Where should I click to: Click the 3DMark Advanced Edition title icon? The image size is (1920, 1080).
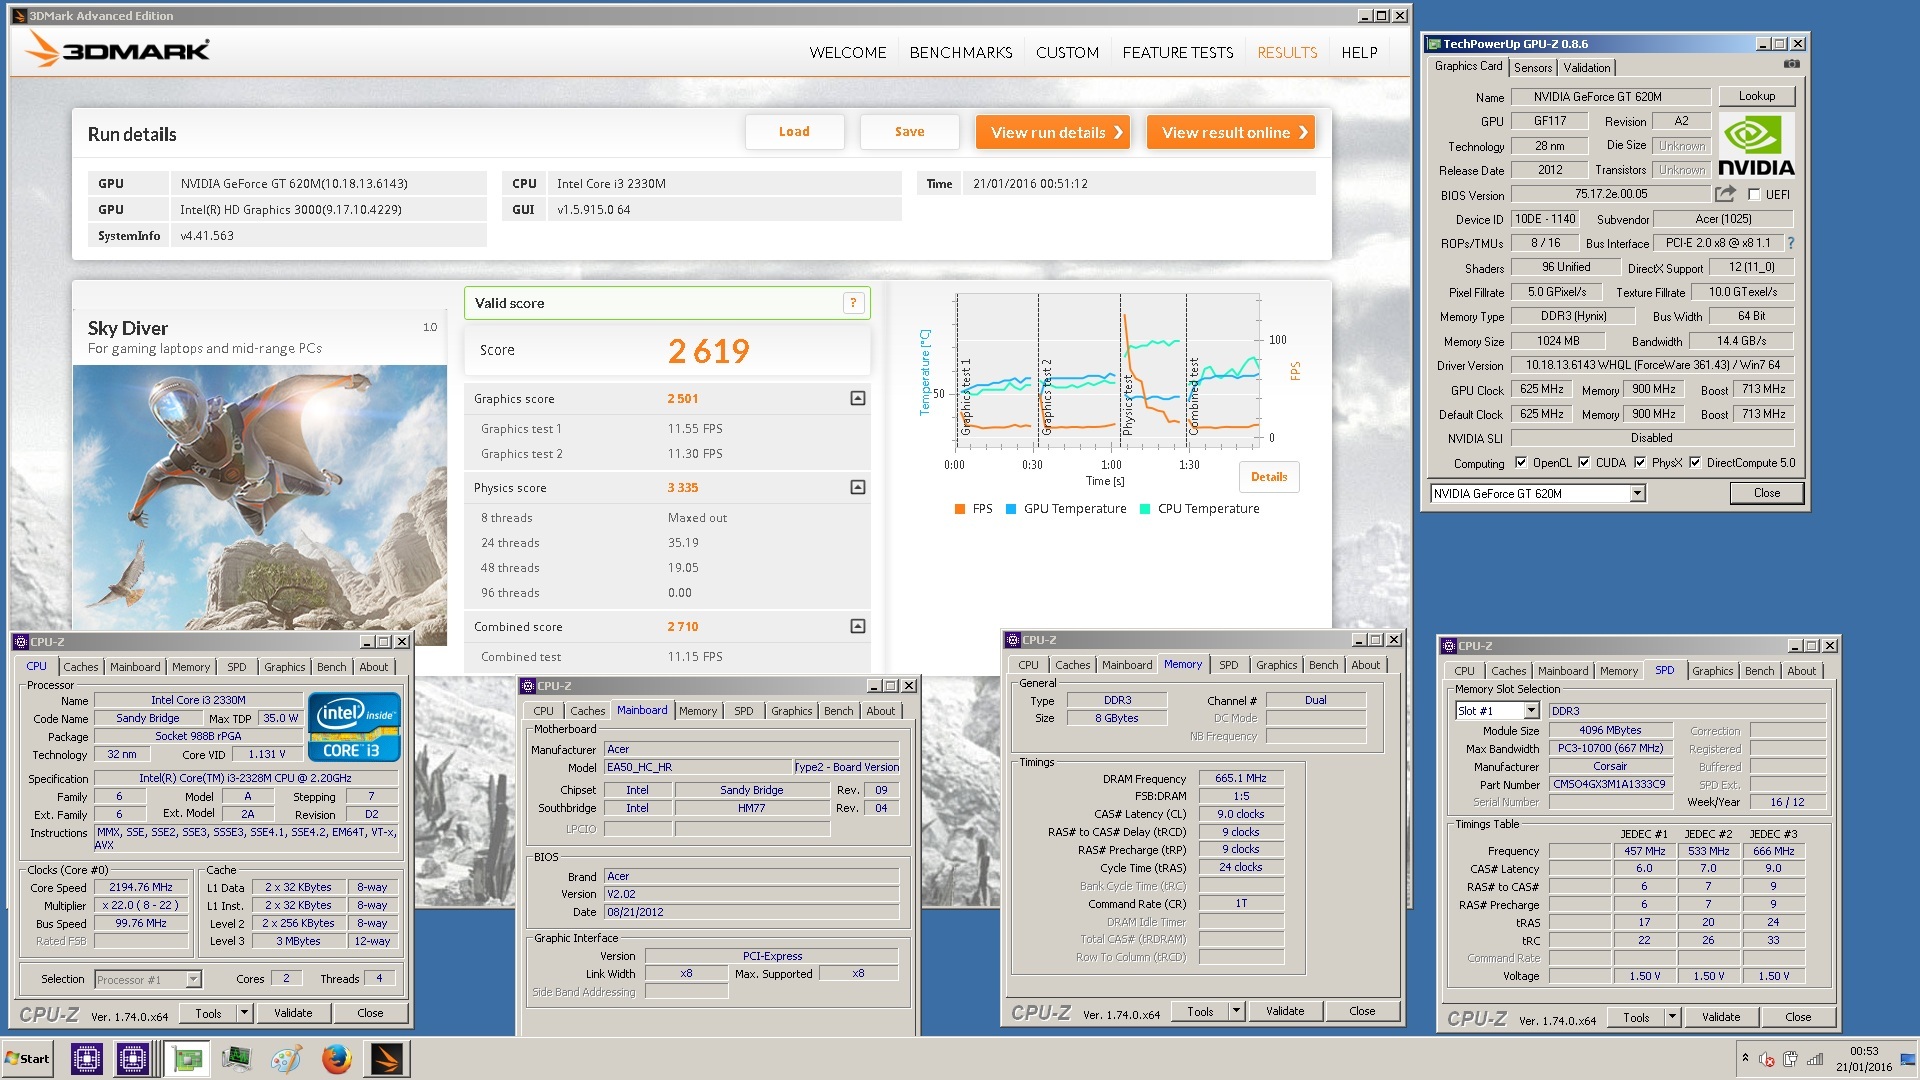pyautogui.click(x=19, y=16)
